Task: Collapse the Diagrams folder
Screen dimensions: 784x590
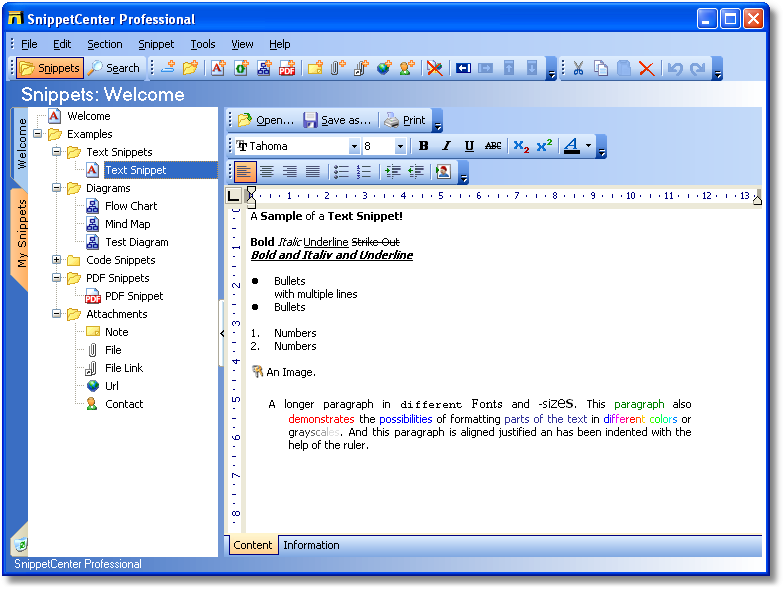Action: pos(56,188)
